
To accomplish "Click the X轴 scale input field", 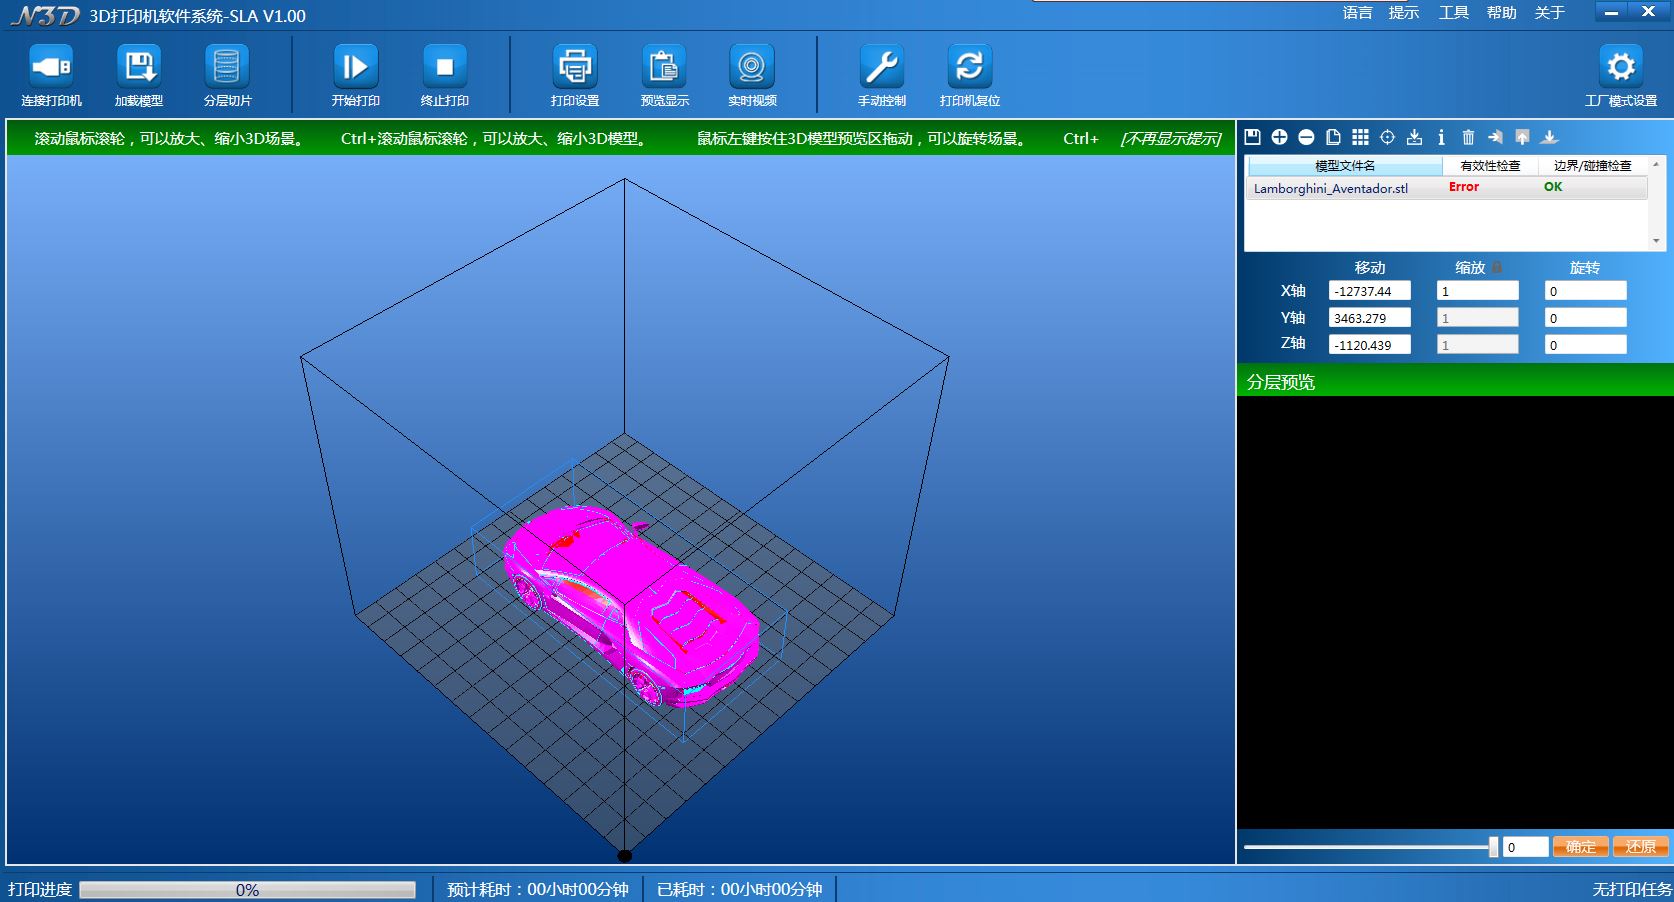I will (x=1477, y=291).
